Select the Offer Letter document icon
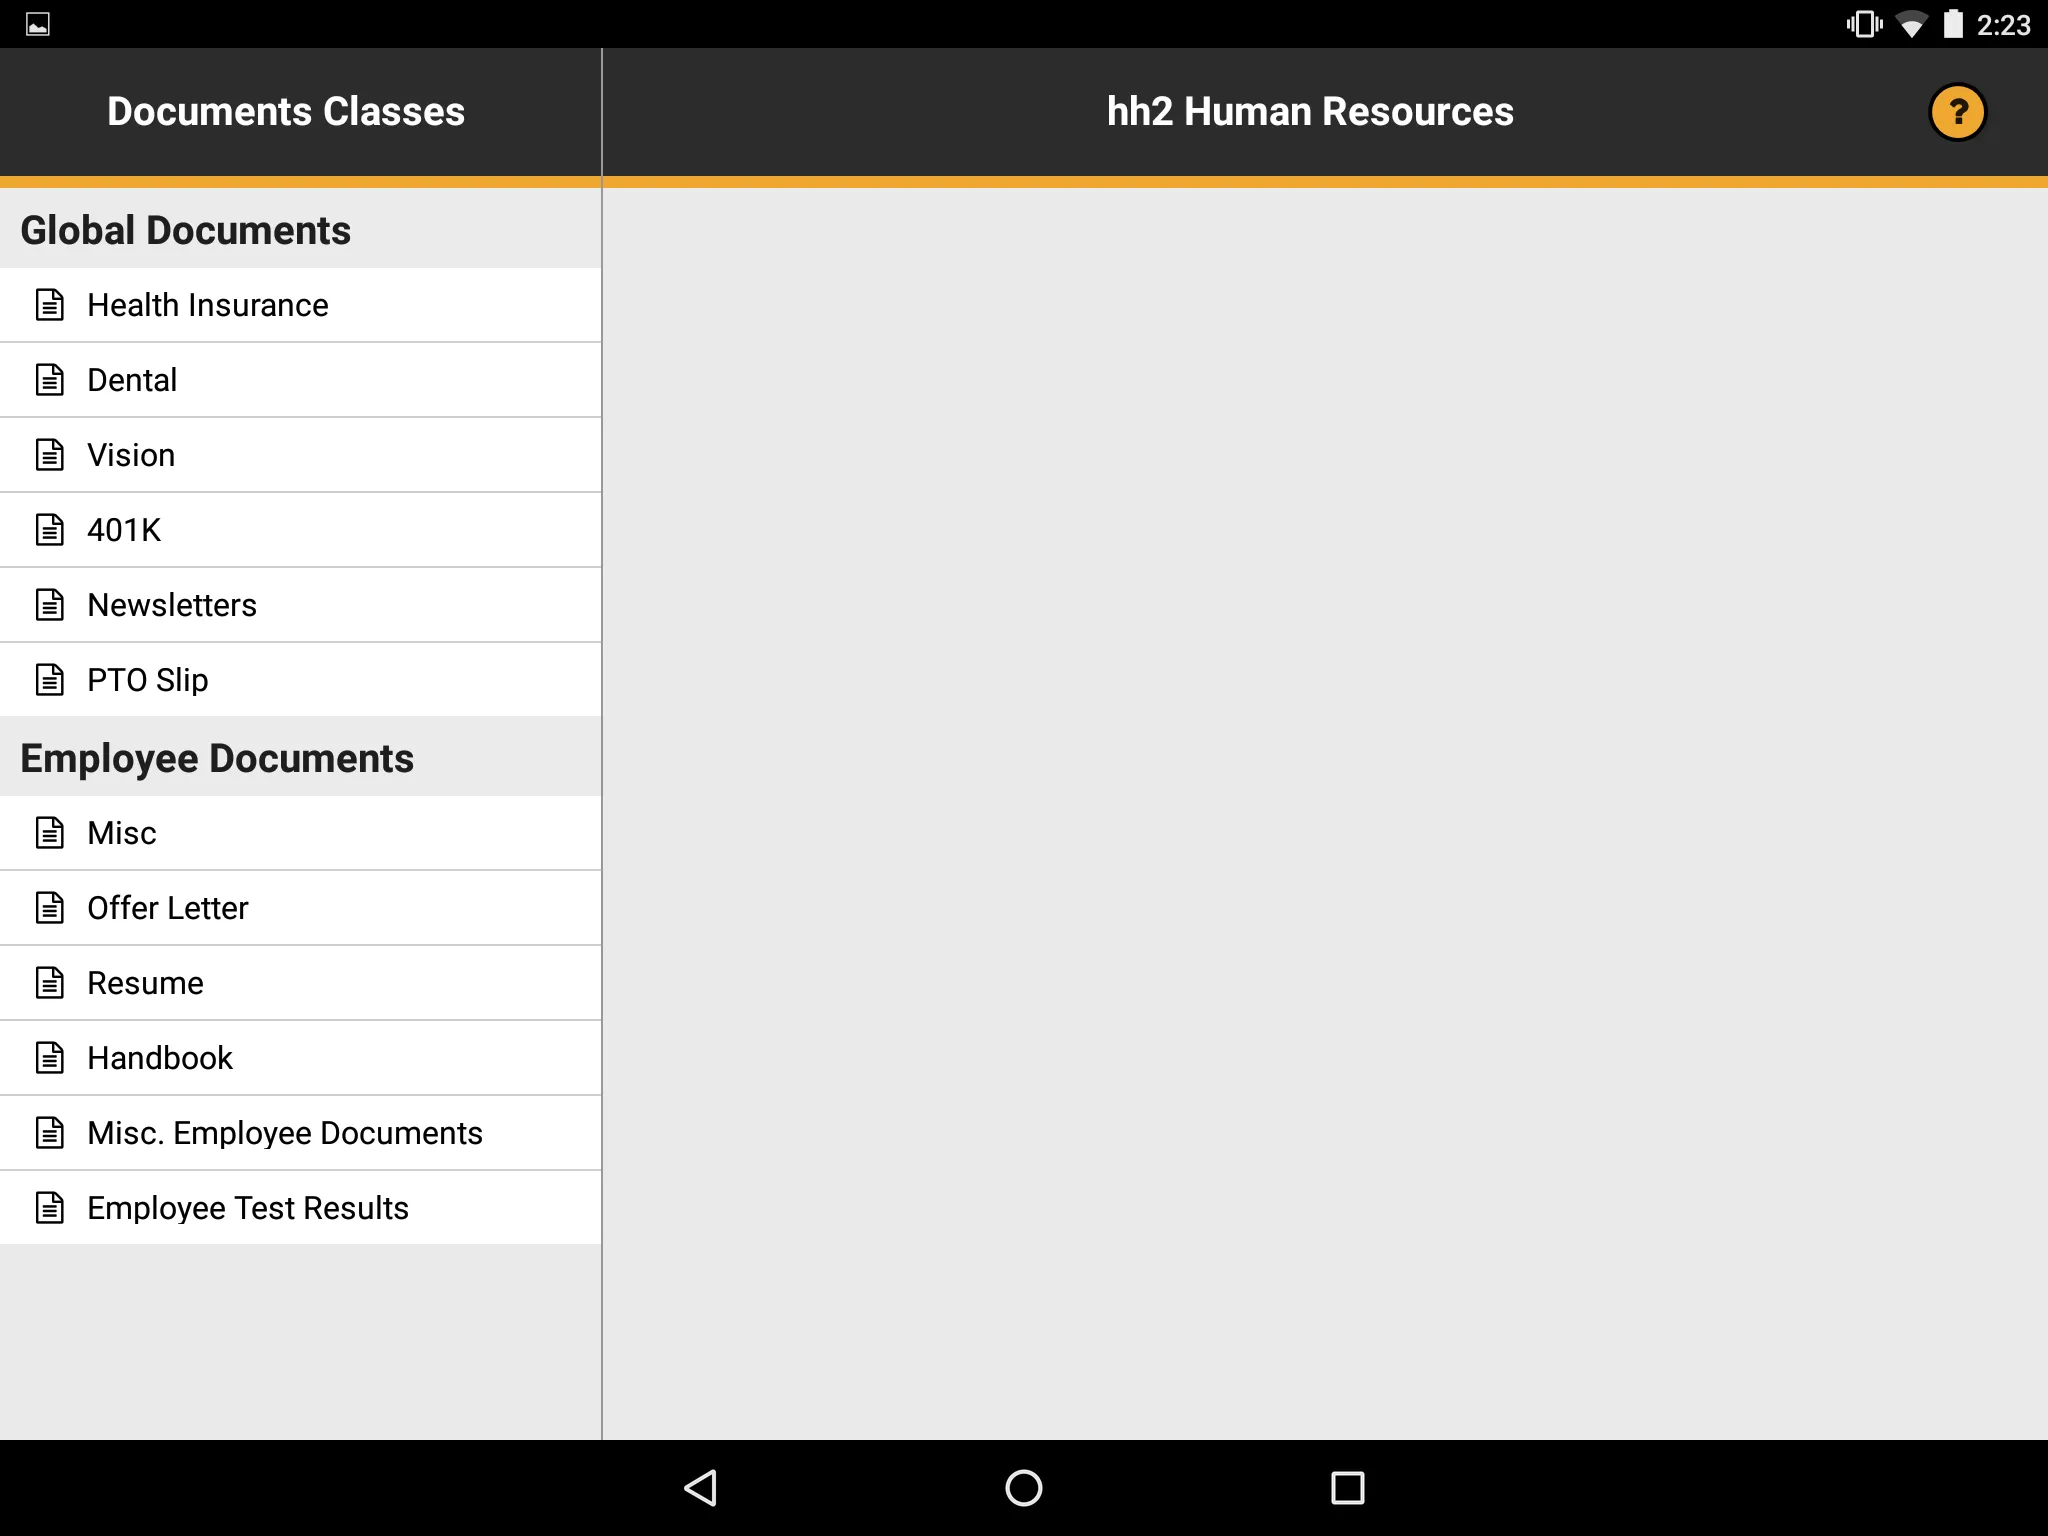2048x1536 pixels. 48,907
